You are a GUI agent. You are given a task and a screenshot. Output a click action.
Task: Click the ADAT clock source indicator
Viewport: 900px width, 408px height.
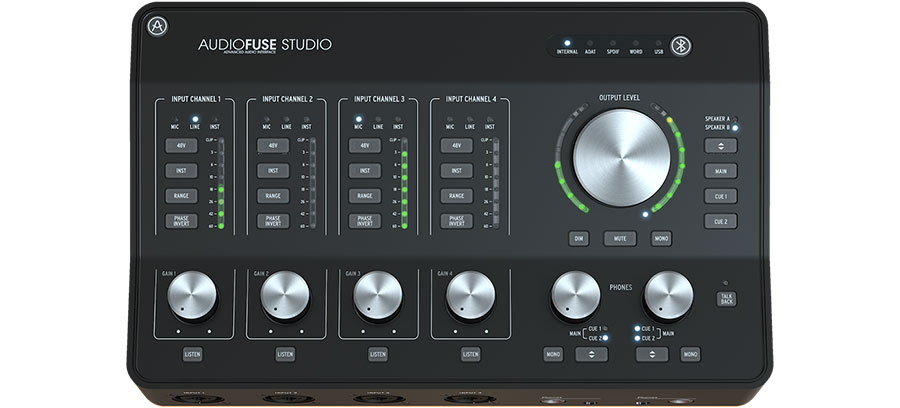pos(590,43)
